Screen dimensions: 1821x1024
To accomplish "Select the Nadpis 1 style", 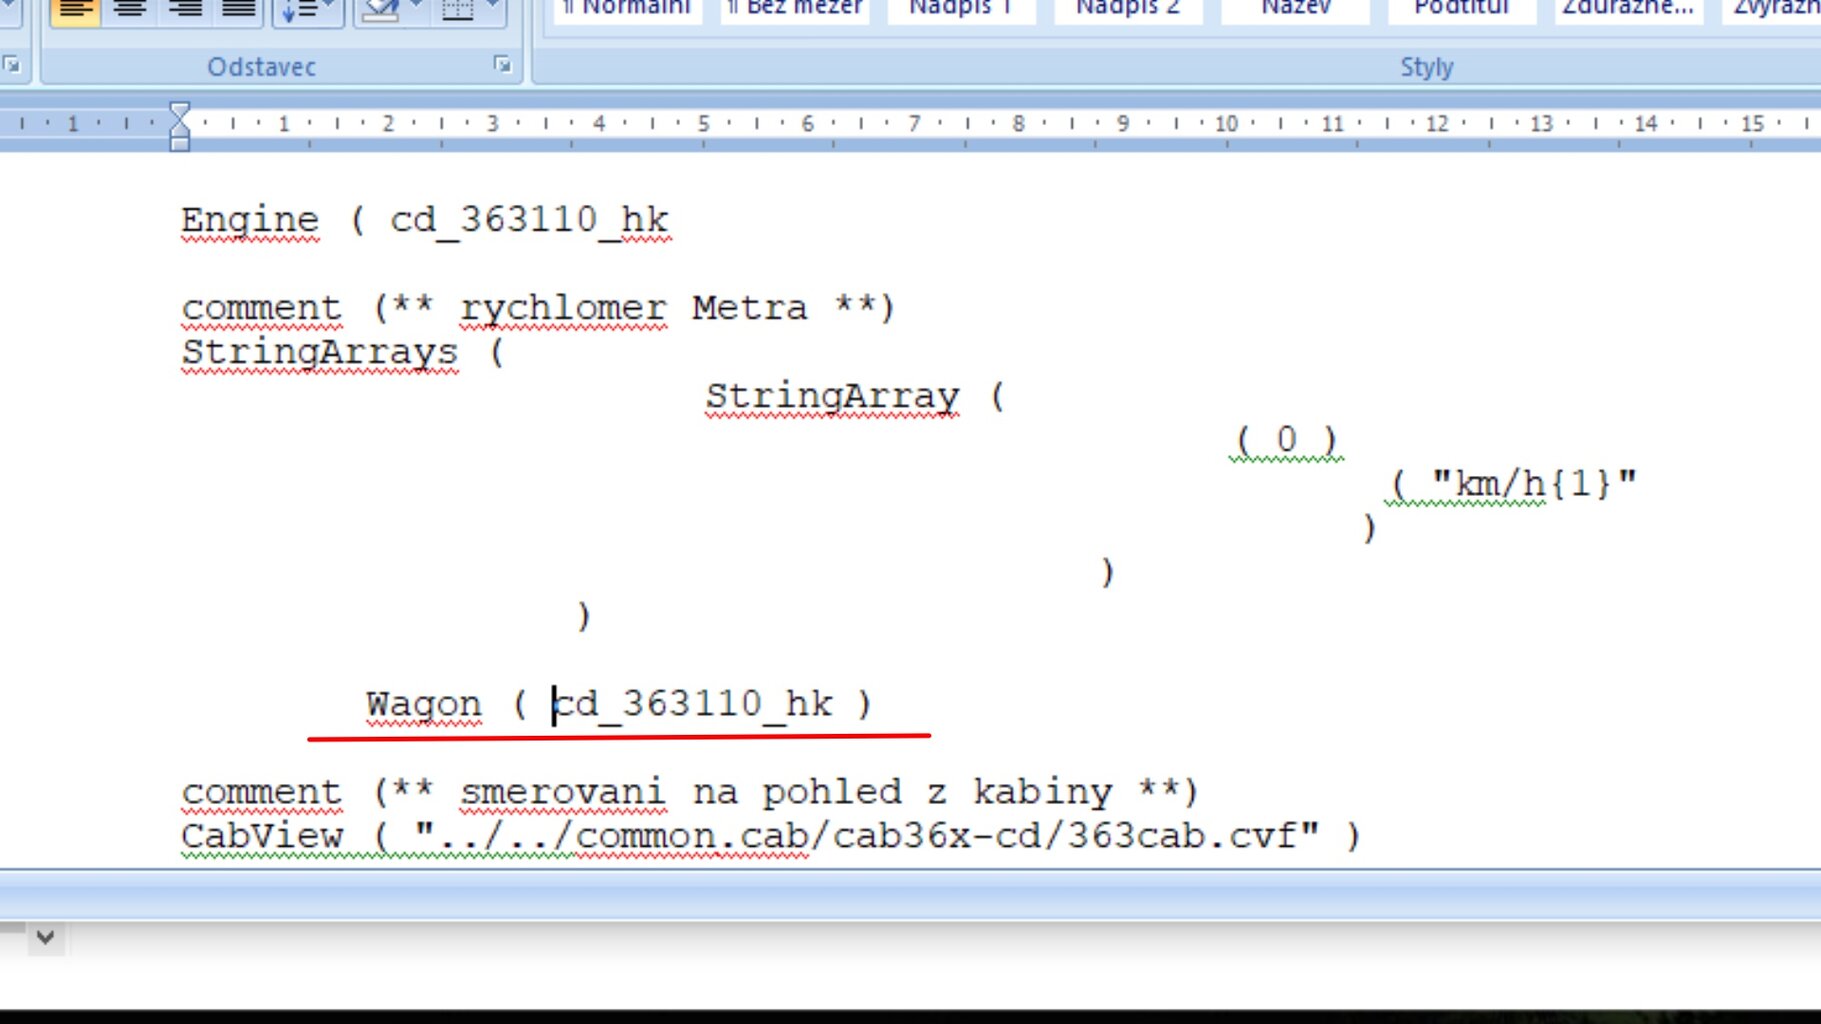I will coord(961,9).
